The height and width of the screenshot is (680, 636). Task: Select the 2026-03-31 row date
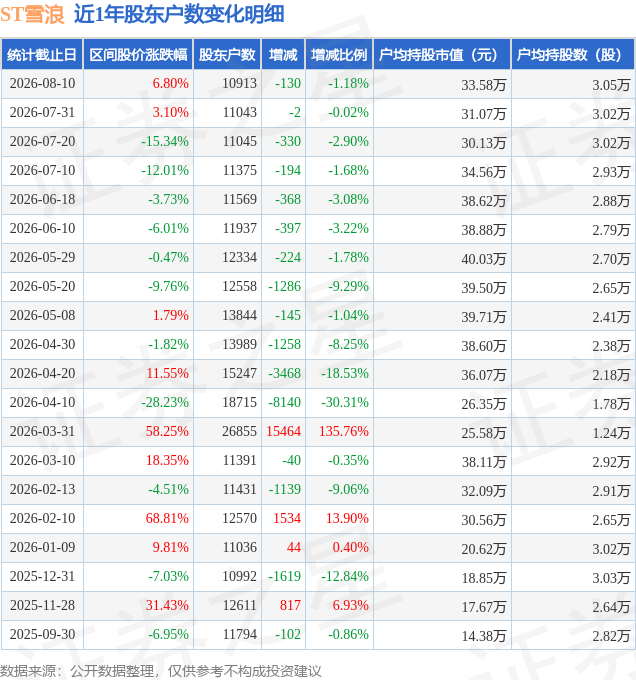tap(42, 431)
